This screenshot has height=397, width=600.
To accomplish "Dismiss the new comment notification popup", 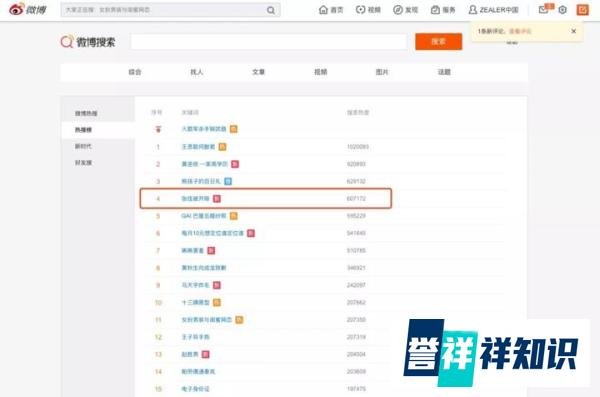I will pos(574,31).
